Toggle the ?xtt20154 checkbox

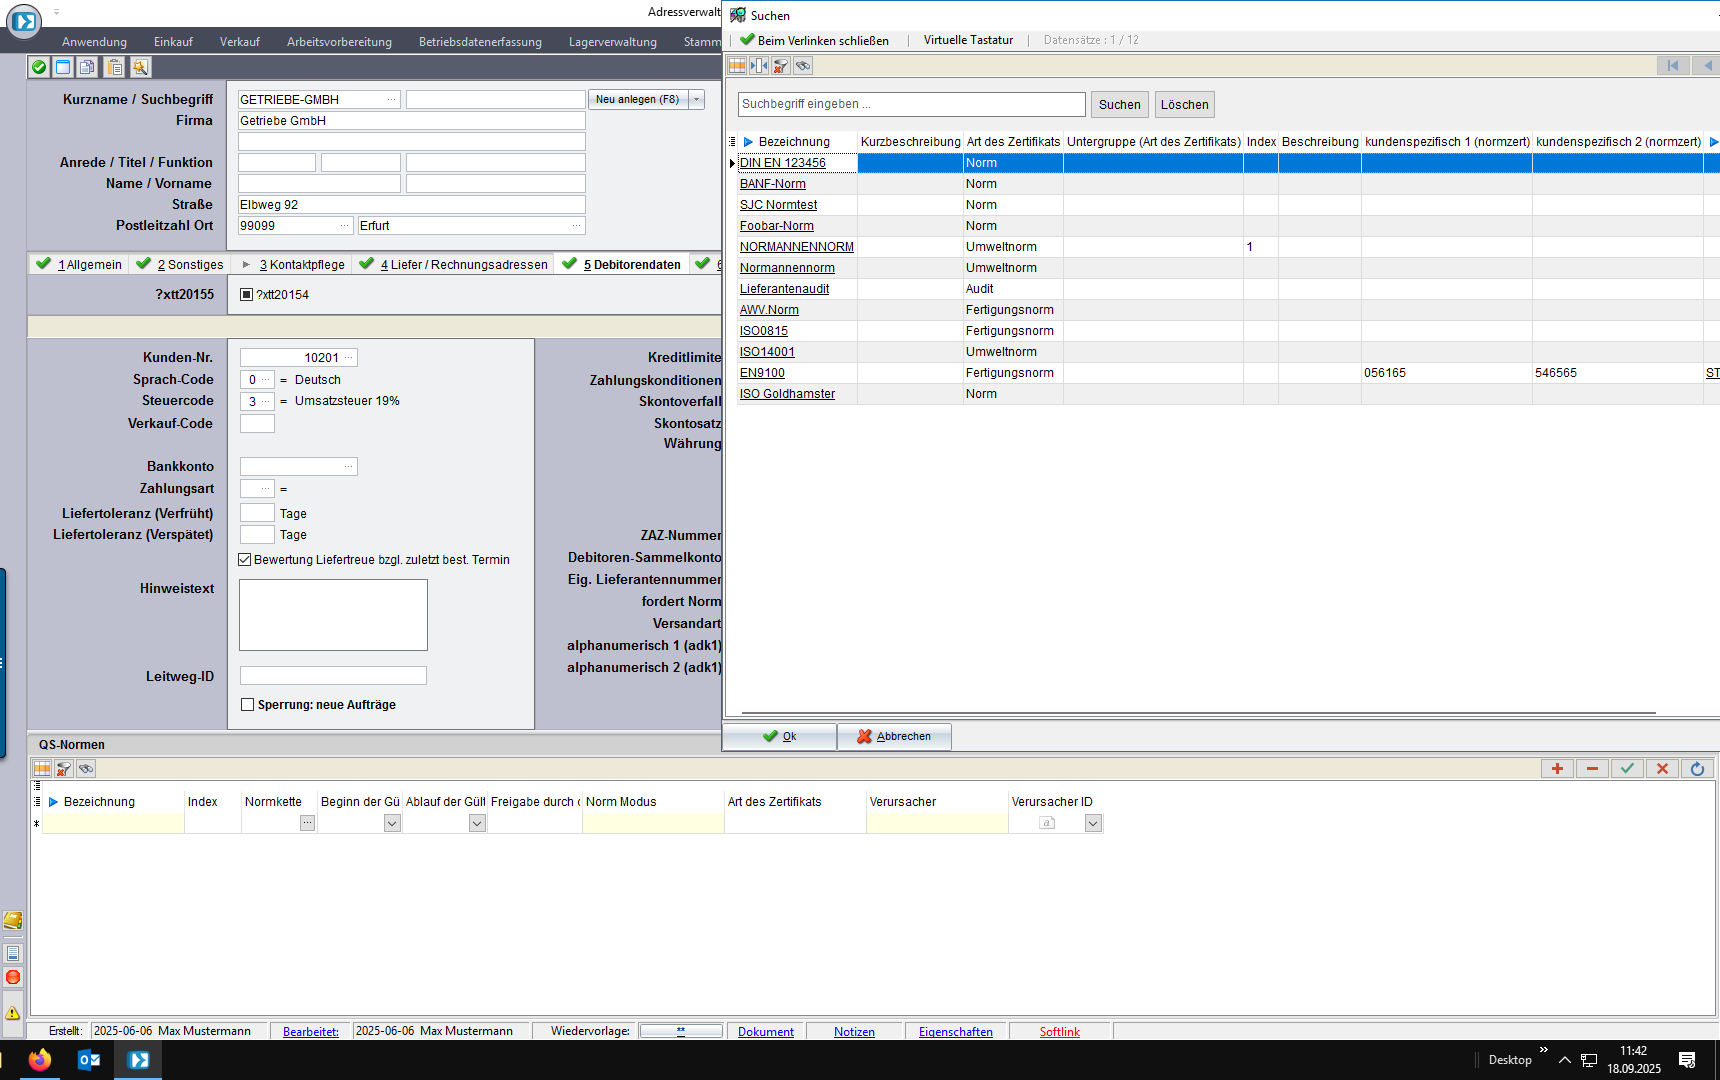pos(247,295)
